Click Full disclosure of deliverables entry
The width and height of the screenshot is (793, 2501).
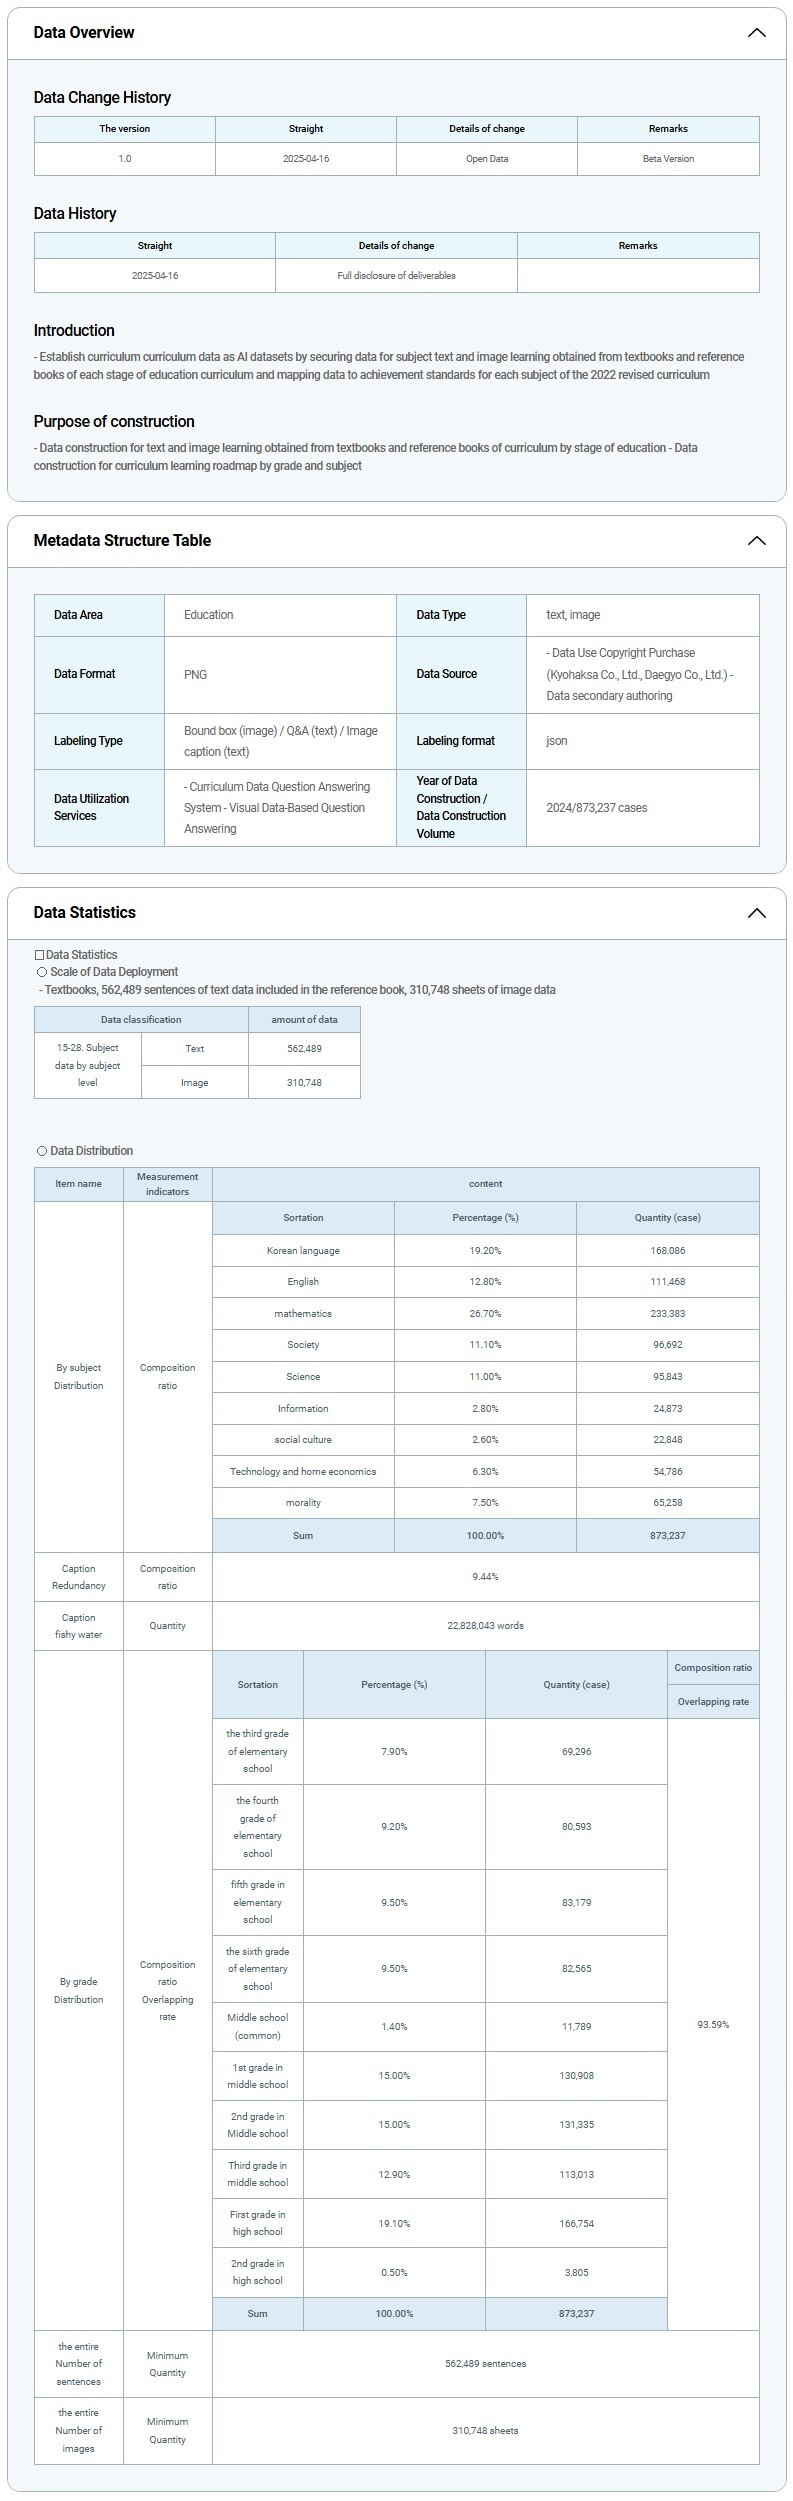click(396, 276)
